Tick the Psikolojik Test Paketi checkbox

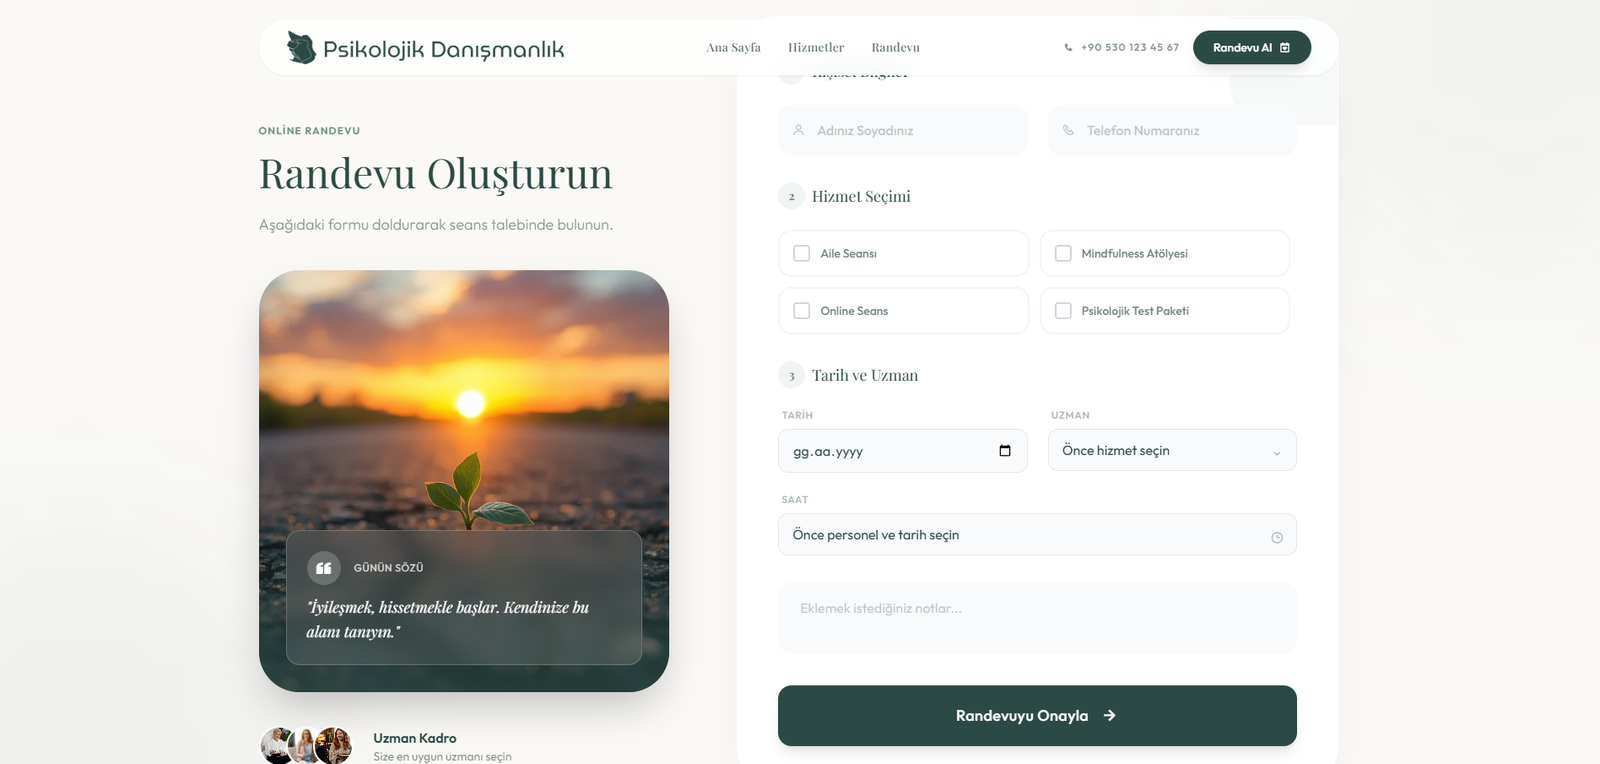click(1063, 311)
